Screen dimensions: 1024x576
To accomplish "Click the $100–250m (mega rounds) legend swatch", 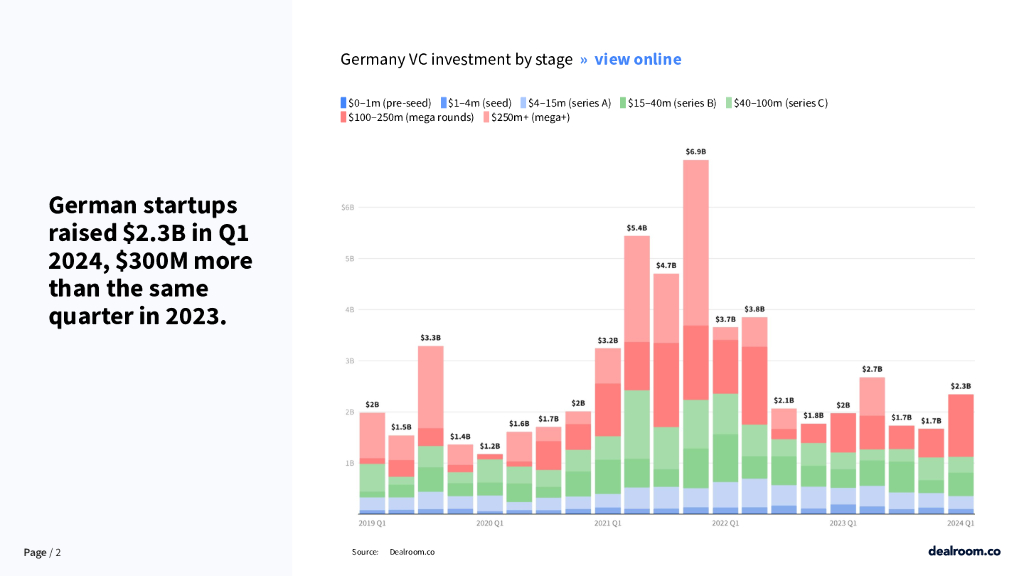I will coord(344,118).
